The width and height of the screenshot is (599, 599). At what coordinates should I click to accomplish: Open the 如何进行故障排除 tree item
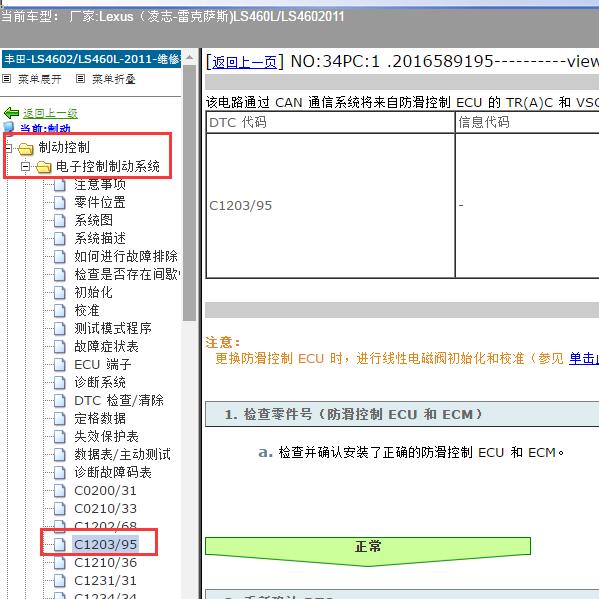coord(126,256)
